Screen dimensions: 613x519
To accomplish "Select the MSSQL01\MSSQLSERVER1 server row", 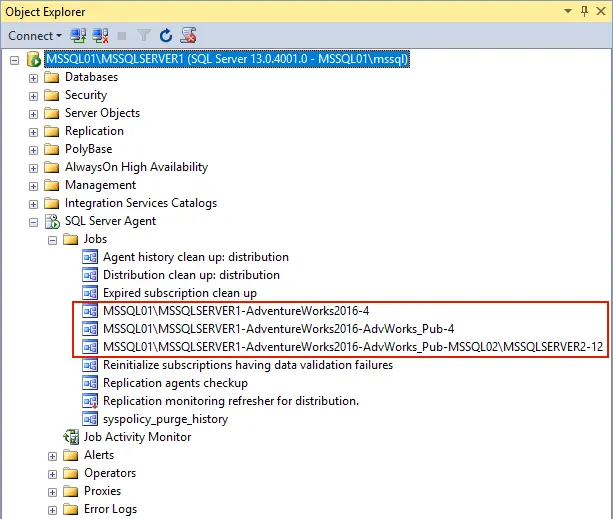I will pyautogui.click(x=227, y=59).
